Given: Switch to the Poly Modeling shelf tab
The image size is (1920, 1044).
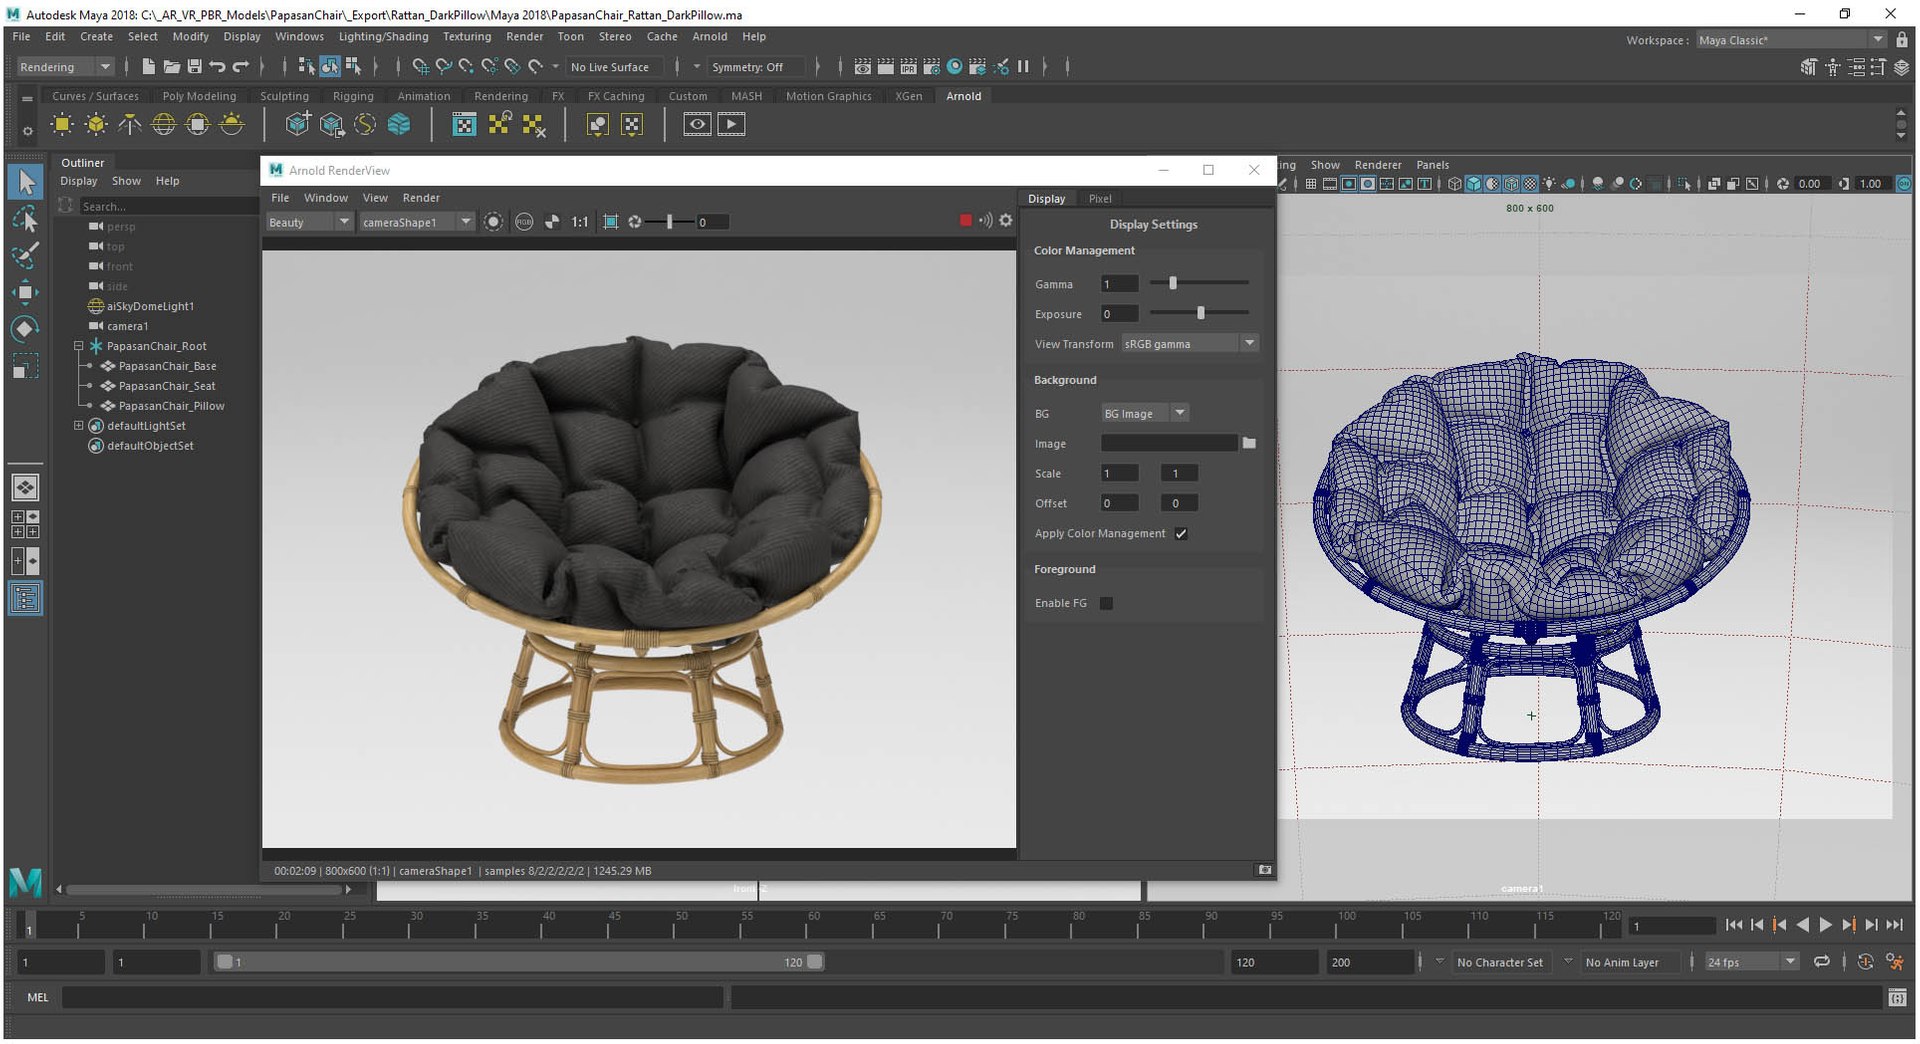Looking at the screenshot, I should click(x=199, y=96).
